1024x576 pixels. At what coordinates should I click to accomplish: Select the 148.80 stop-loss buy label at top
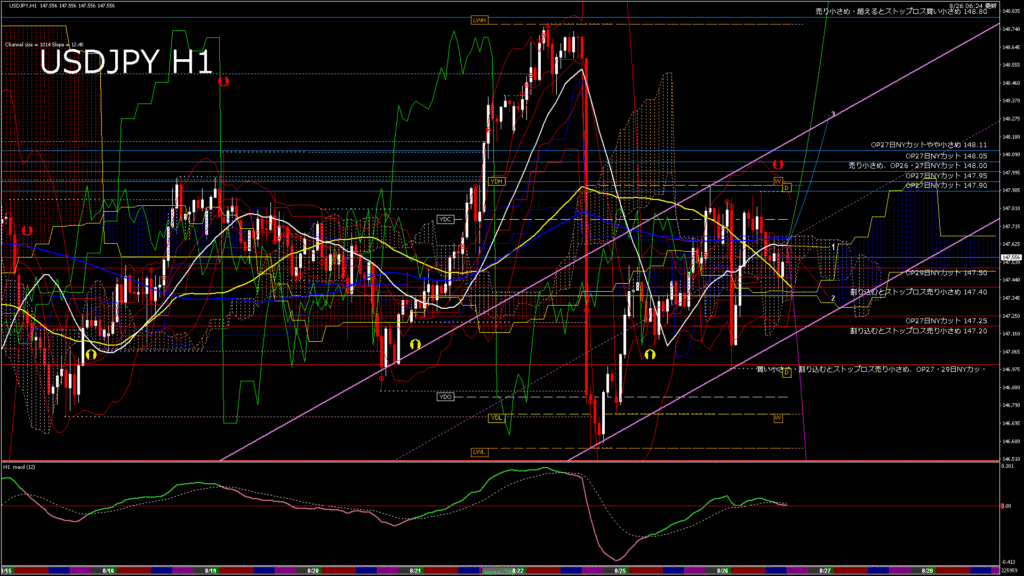901,11
